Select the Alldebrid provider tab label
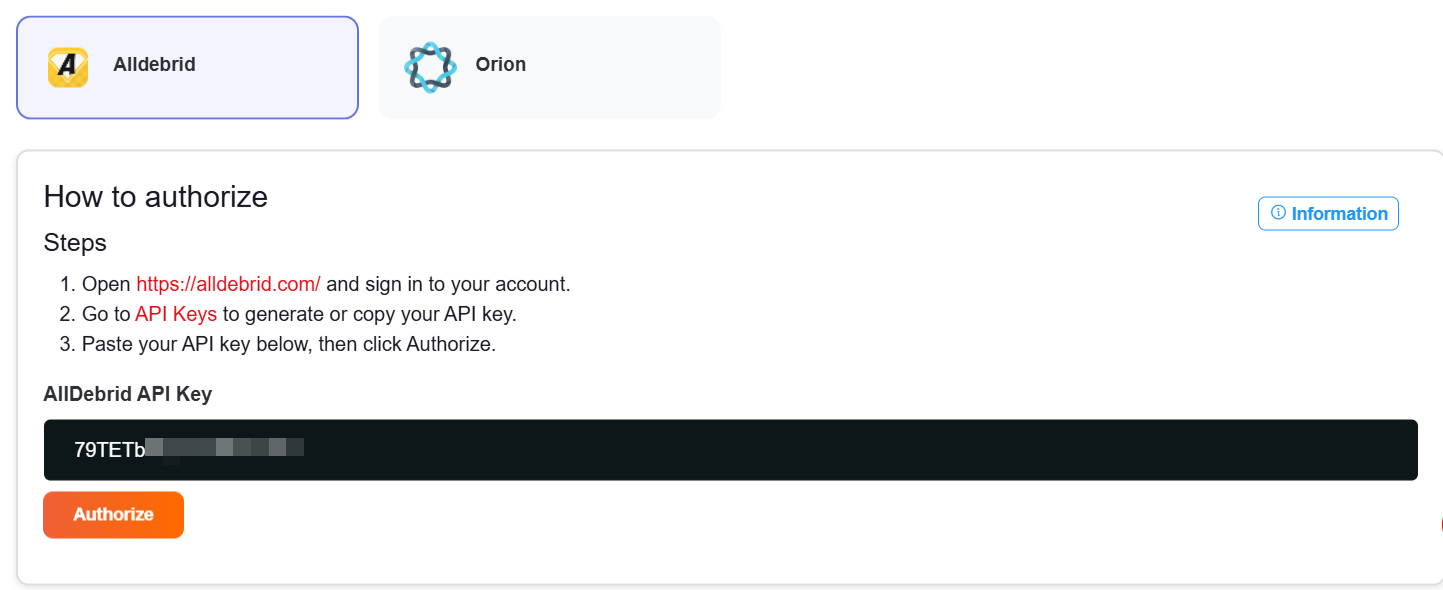1443x590 pixels. coord(154,65)
